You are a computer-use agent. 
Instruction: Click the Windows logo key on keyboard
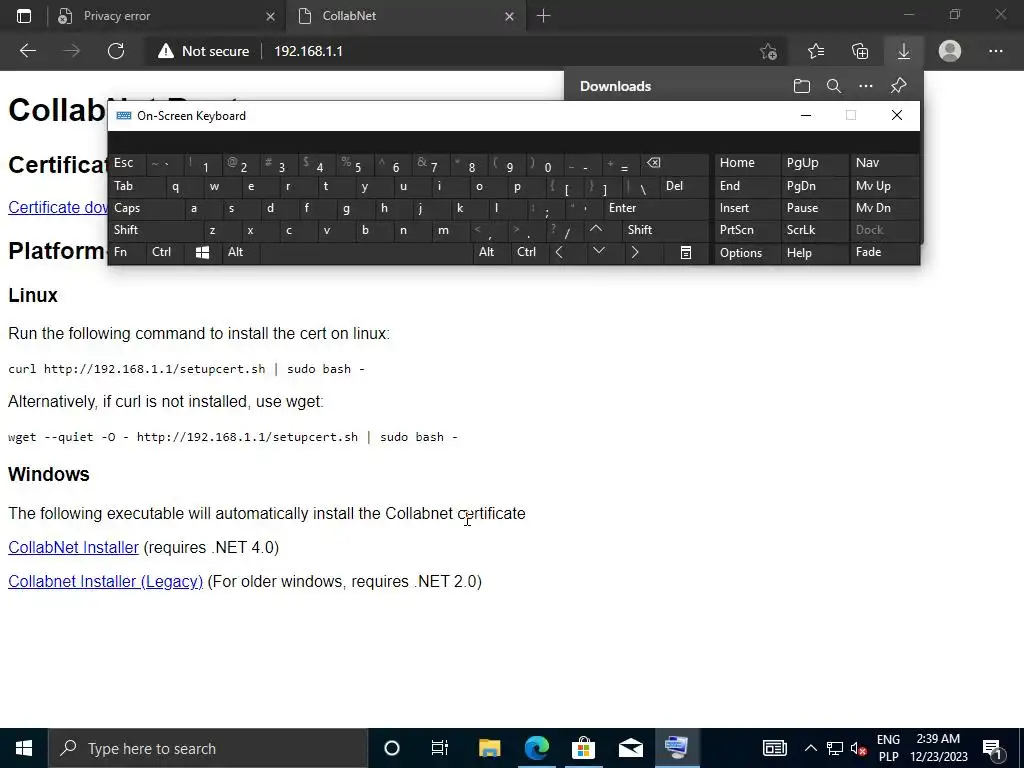202,253
